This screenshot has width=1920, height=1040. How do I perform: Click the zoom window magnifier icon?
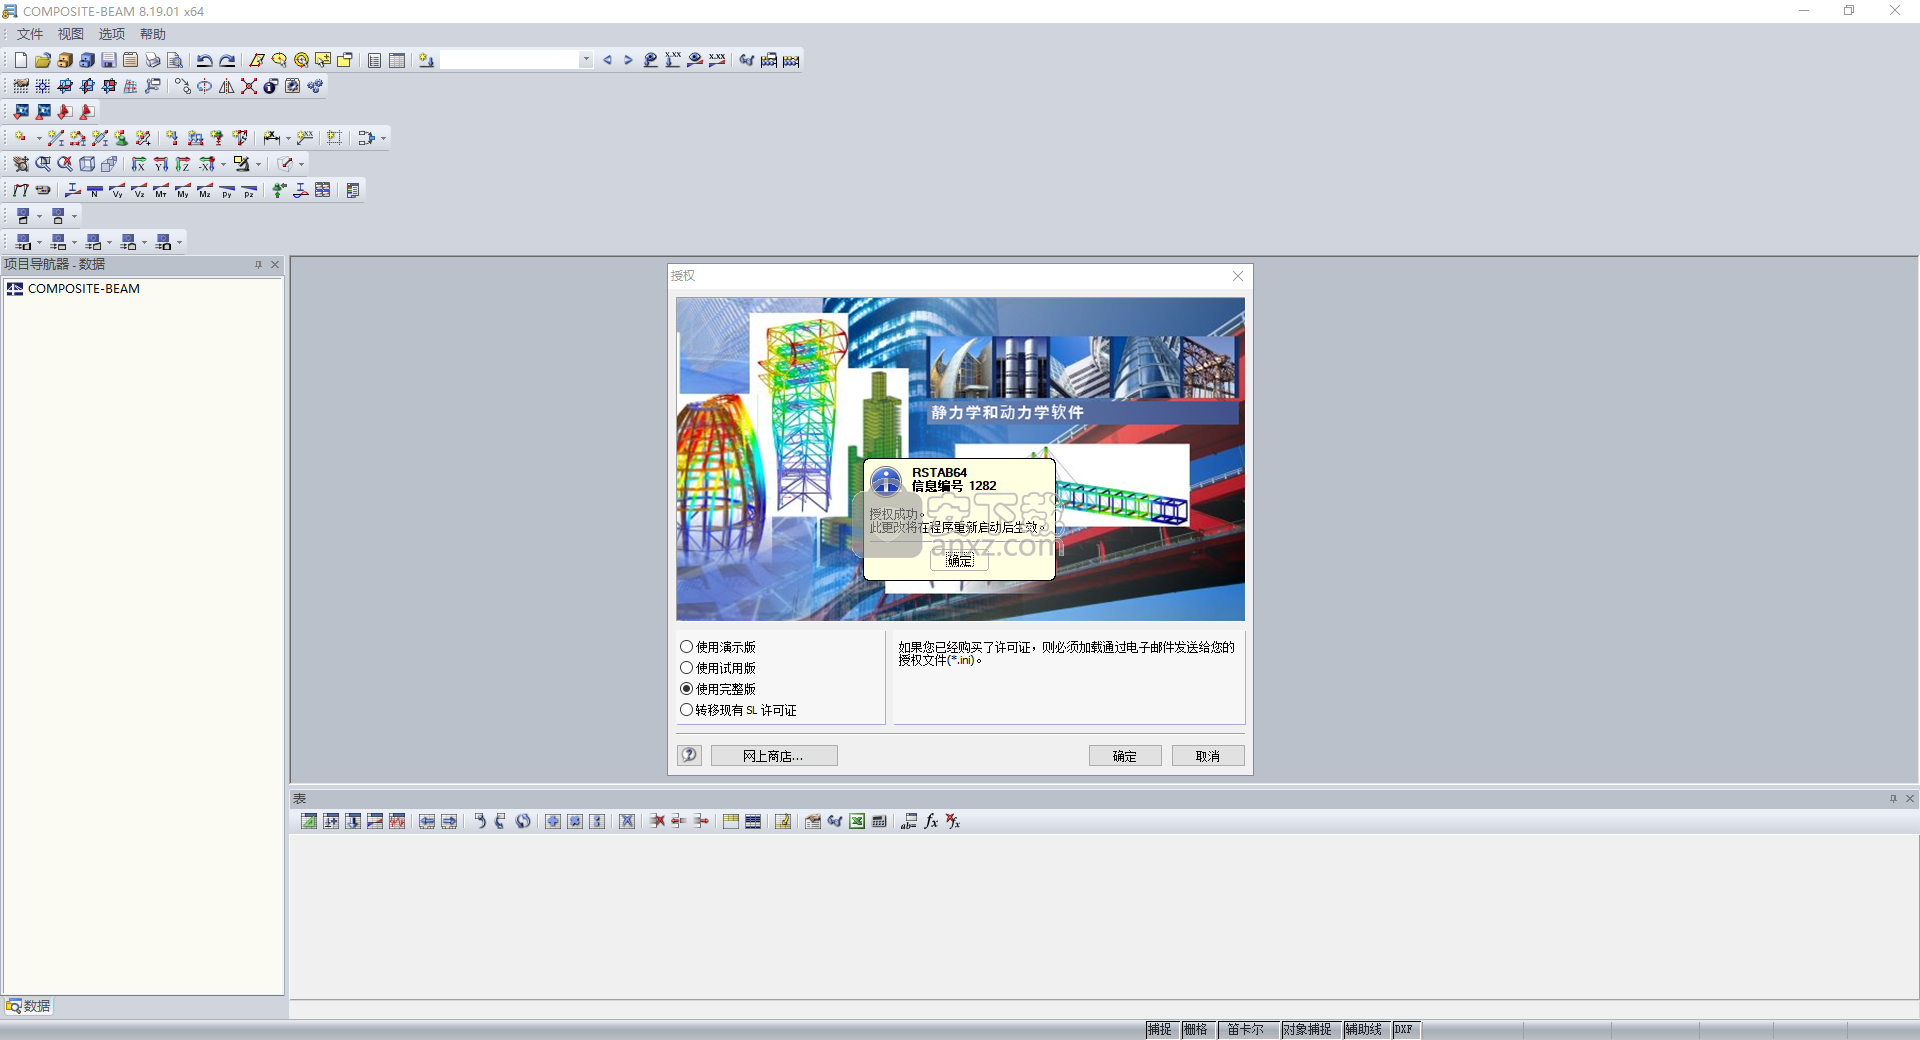coord(43,164)
